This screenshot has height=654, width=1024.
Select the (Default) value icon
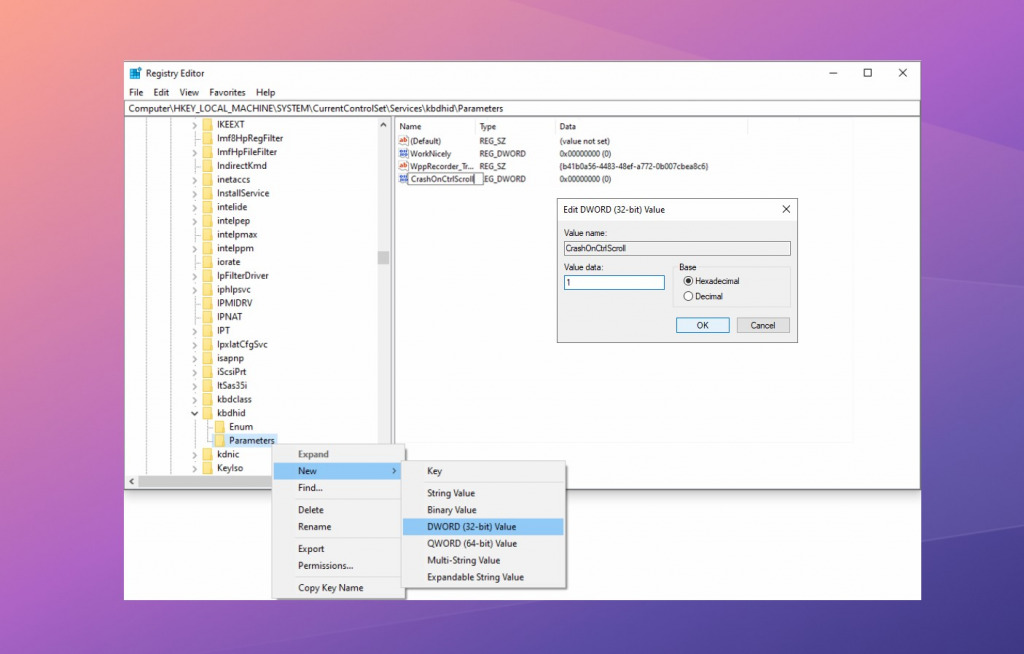(x=404, y=140)
